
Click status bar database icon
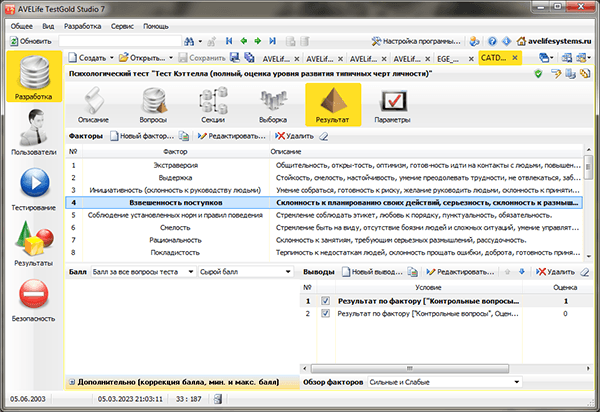pyautogui.click(x=218, y=399)
